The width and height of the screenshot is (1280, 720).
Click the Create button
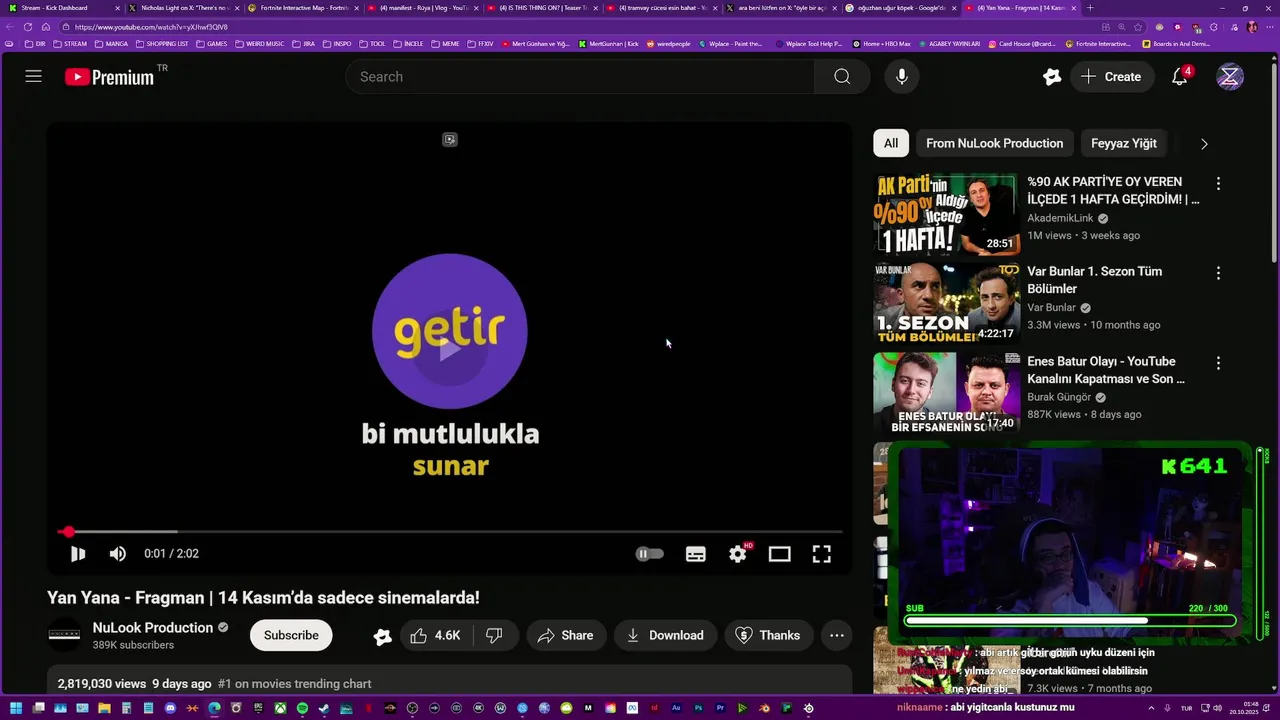1111,77
